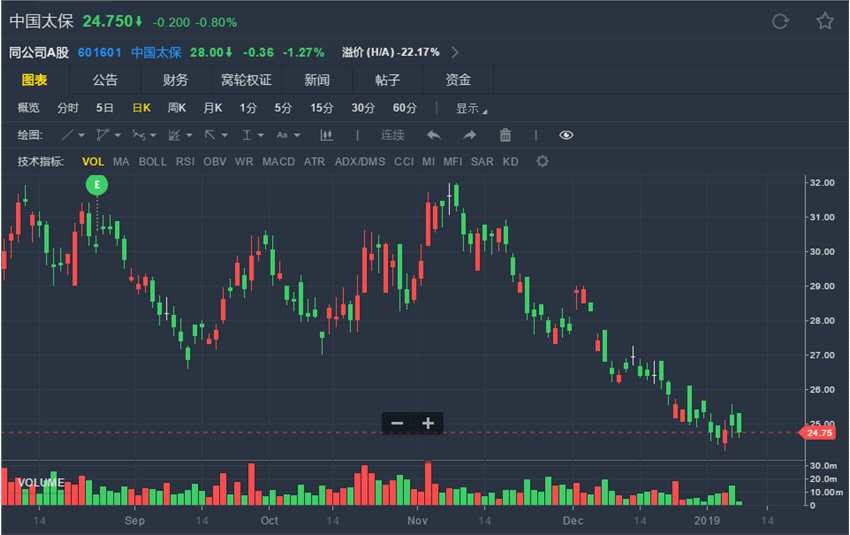Select the line drawing tool
Screen dimensions: 850x535
[67, 135]
